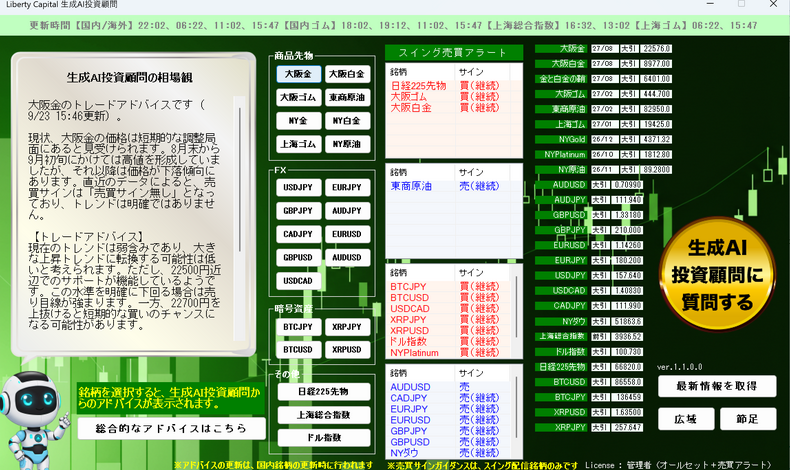Click the crypto buy-signals list scrollbar
This screenshot has height=470, width=790.
tap(516, 307)
